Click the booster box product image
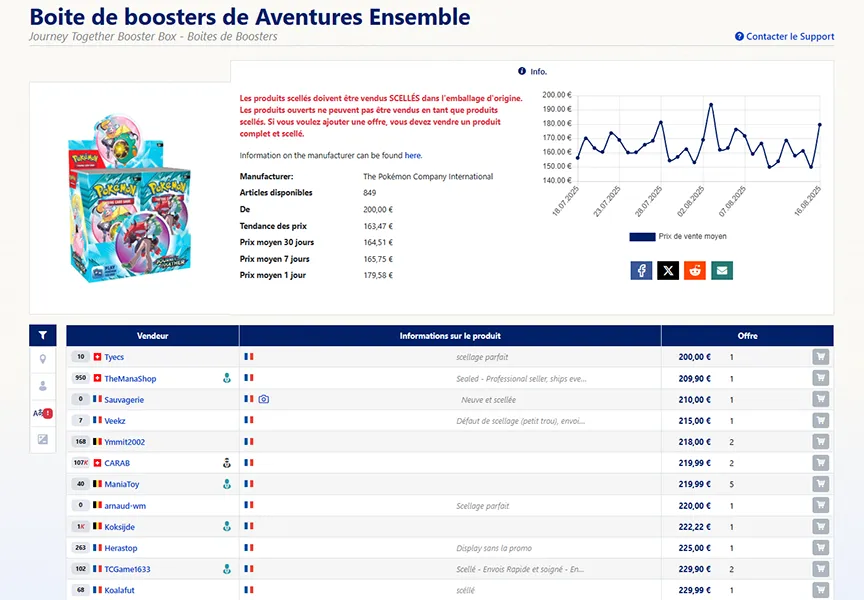This screenshot has width=864, height=600. (x=130, y=198)
